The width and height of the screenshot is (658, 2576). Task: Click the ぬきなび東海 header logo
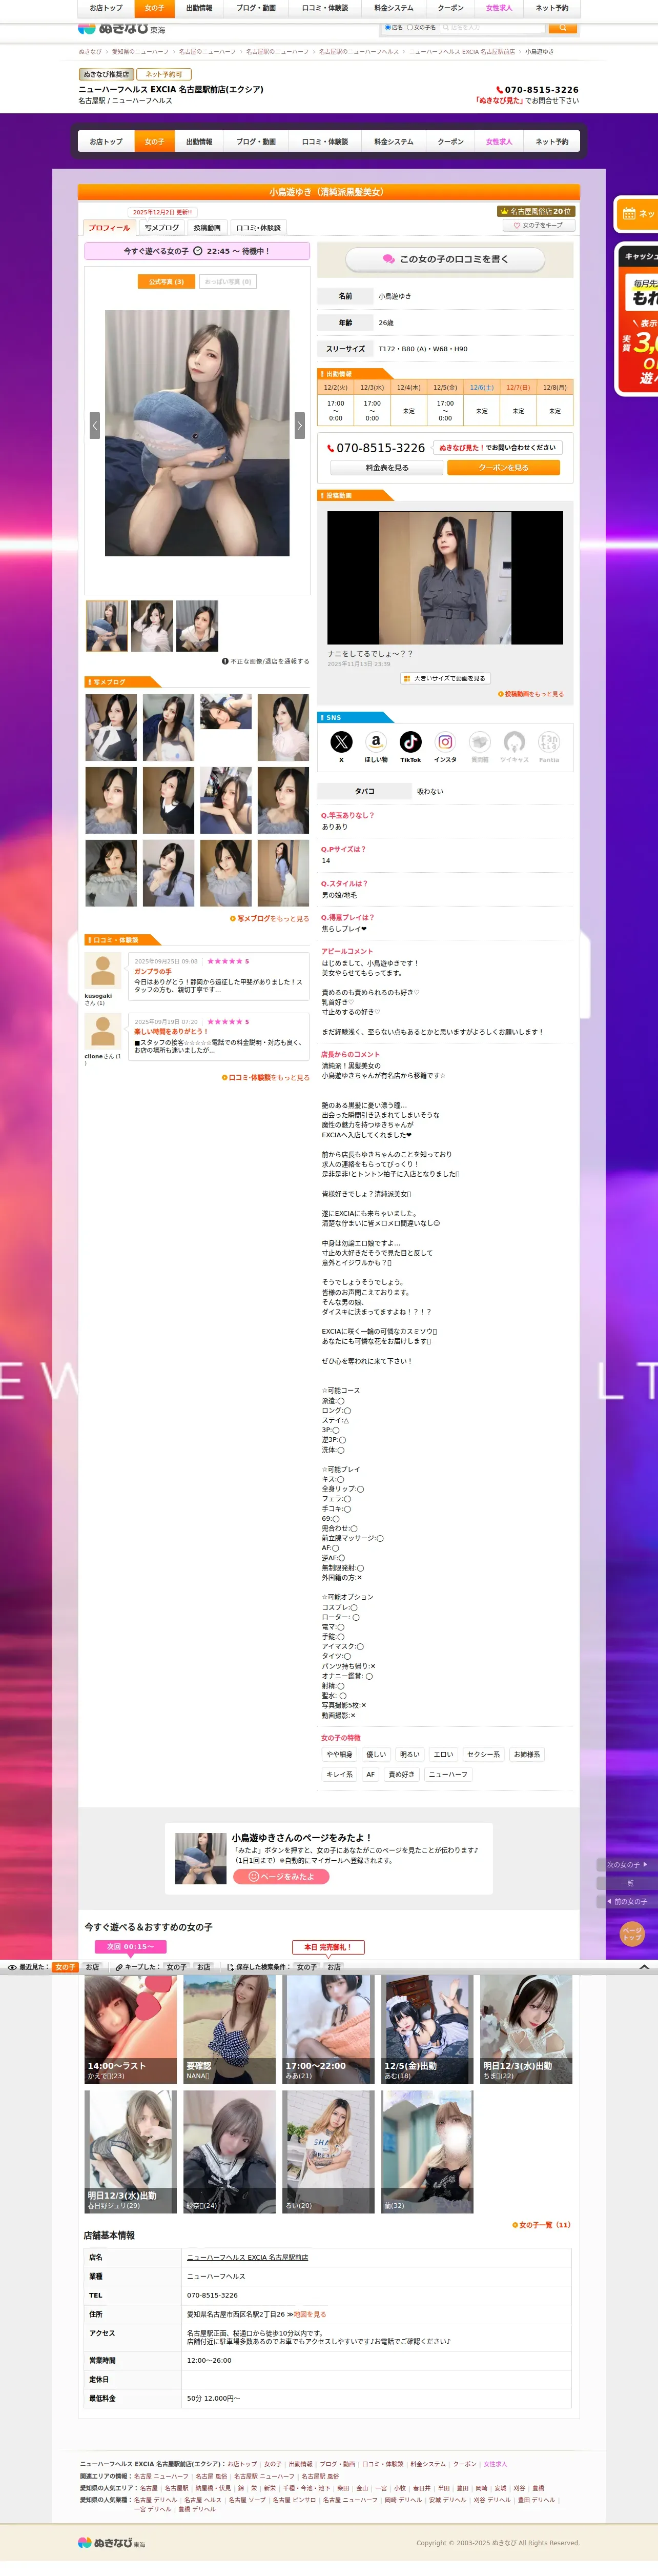tap(121, 29)
